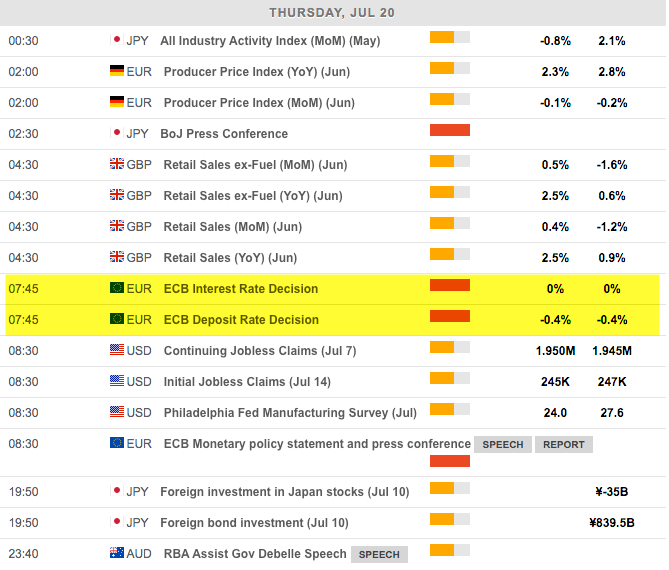The image size is (669, 570).
Task: Open ECB Deposit Rate Decision event
Action: point(241,320)
